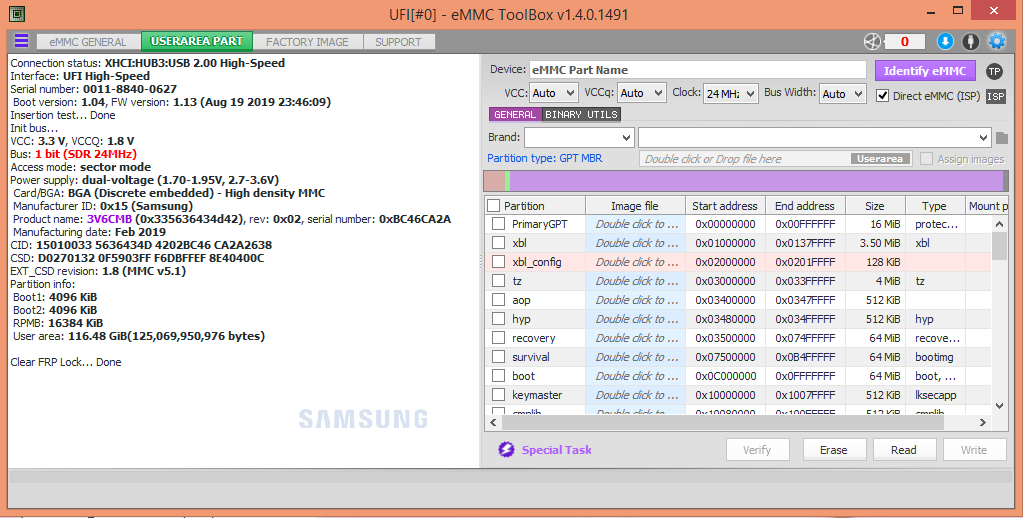Image resolution: width=1023 pixels, height=518 pixels.
Task: Click the counter field showing 0
Action: [x=904, y=42]
